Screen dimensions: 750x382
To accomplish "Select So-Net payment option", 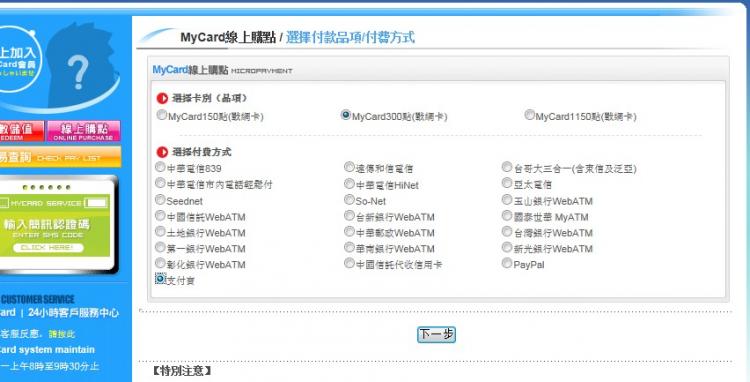I will tap(349, 199).
